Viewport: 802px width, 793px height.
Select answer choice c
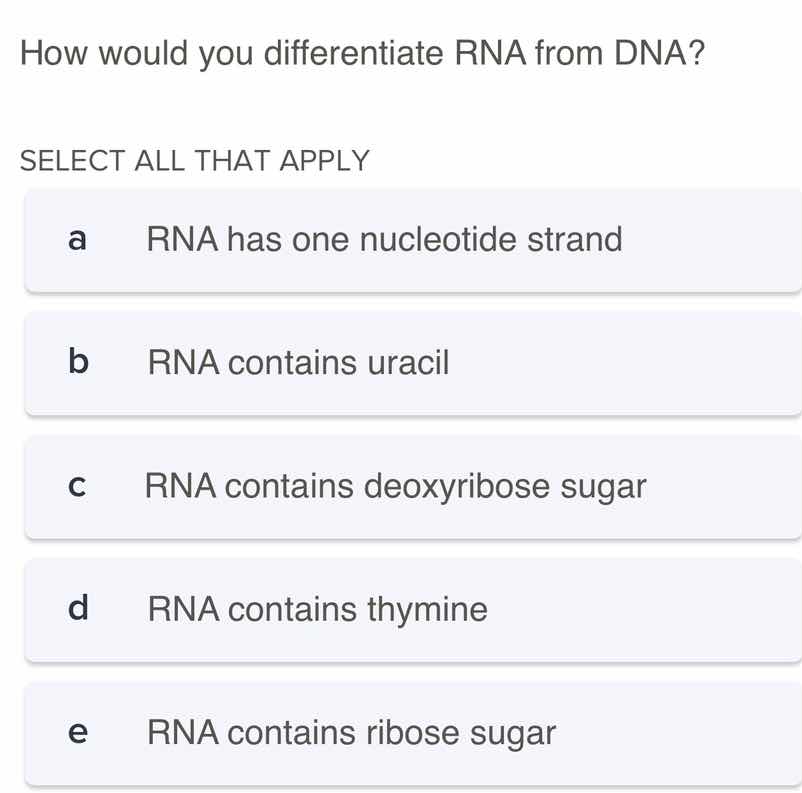tap(400, 486)
